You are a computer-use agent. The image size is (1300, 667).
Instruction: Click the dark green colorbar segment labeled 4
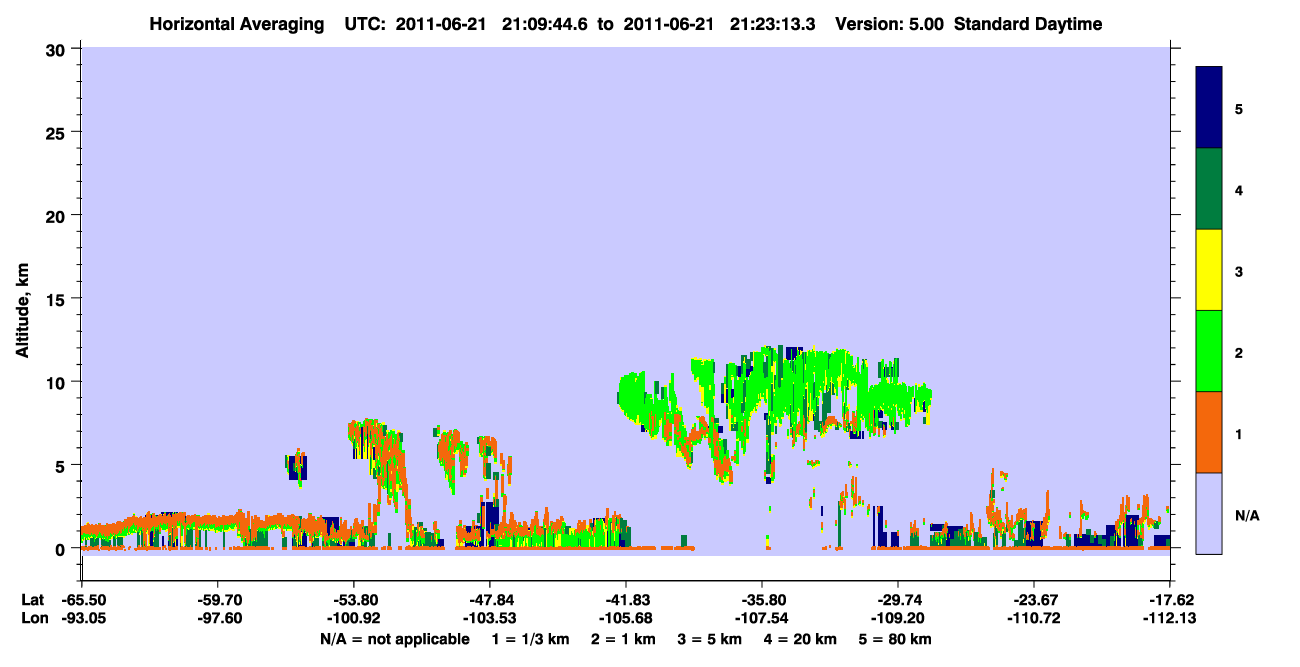tap(1209, 189)
